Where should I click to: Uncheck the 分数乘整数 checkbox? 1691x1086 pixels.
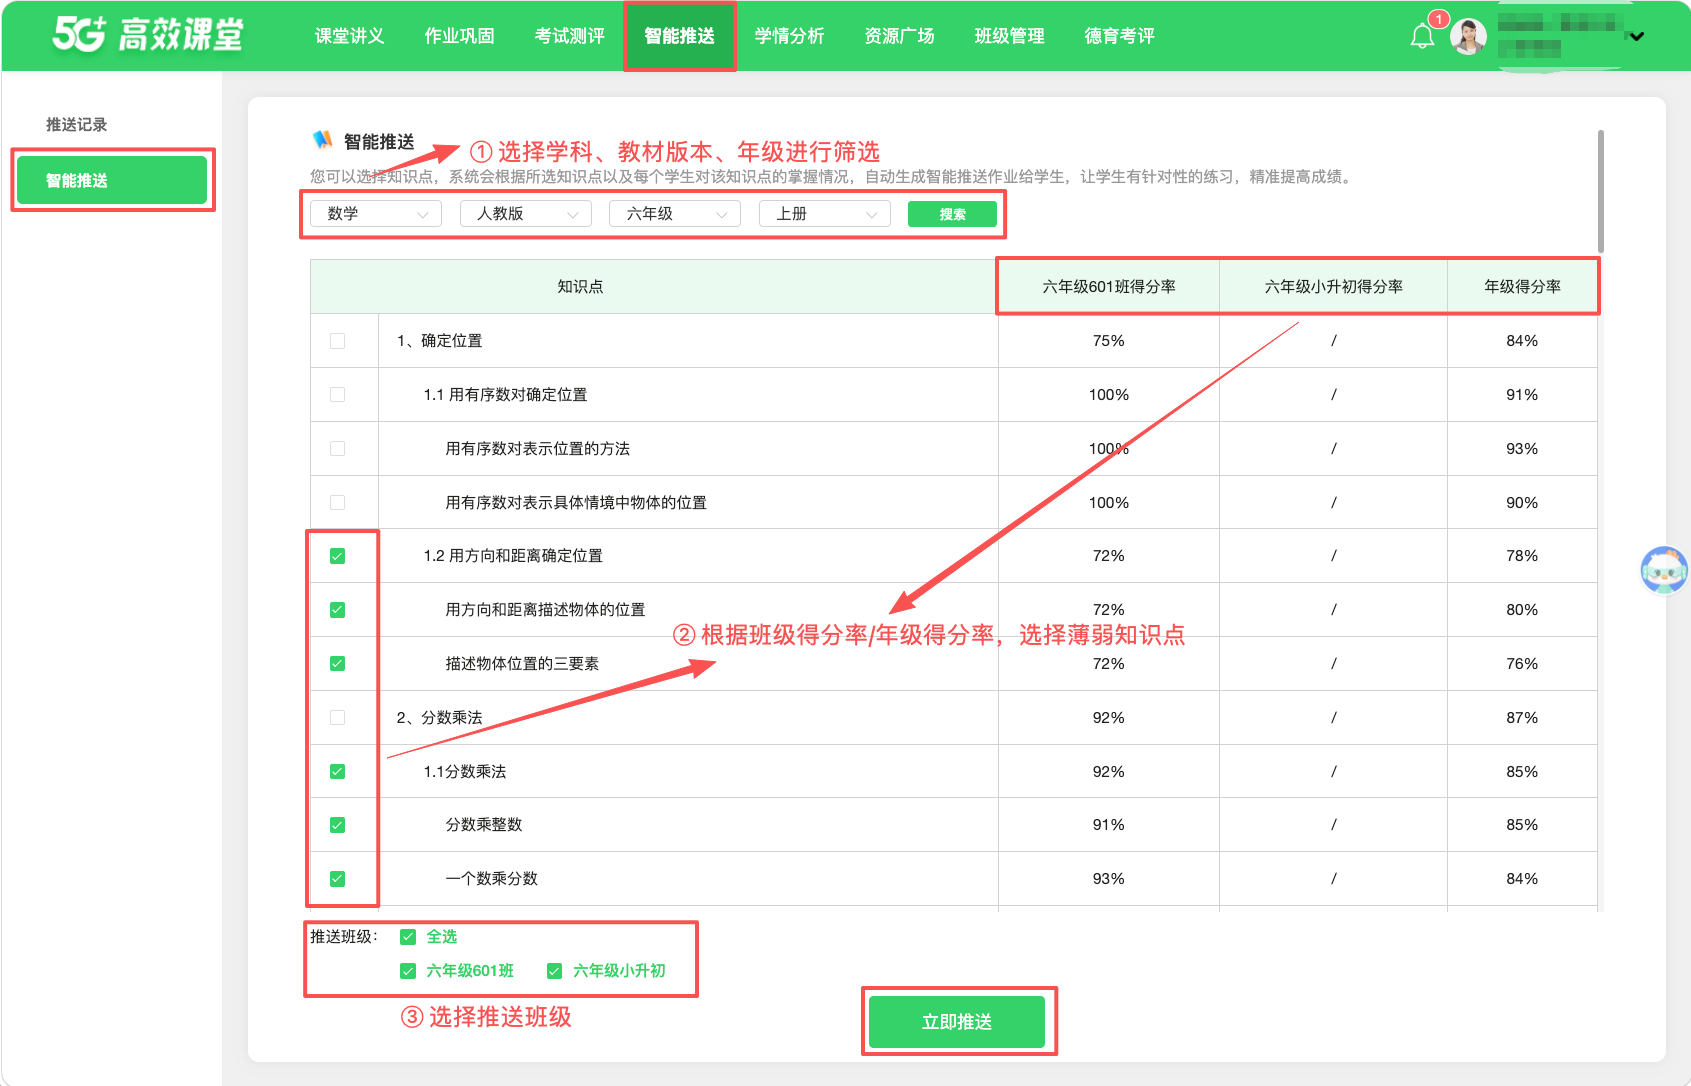pos(337,825)
